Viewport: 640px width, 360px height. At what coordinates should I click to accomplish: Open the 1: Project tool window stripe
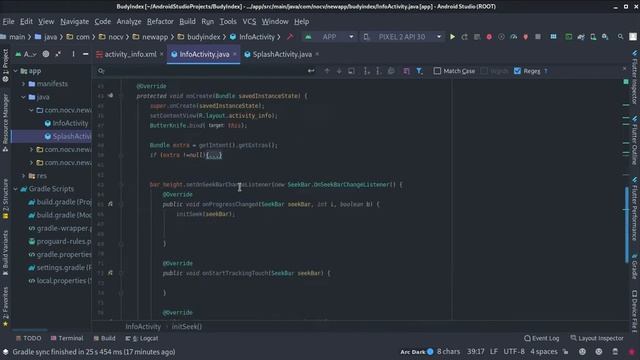tap(5, 65)
